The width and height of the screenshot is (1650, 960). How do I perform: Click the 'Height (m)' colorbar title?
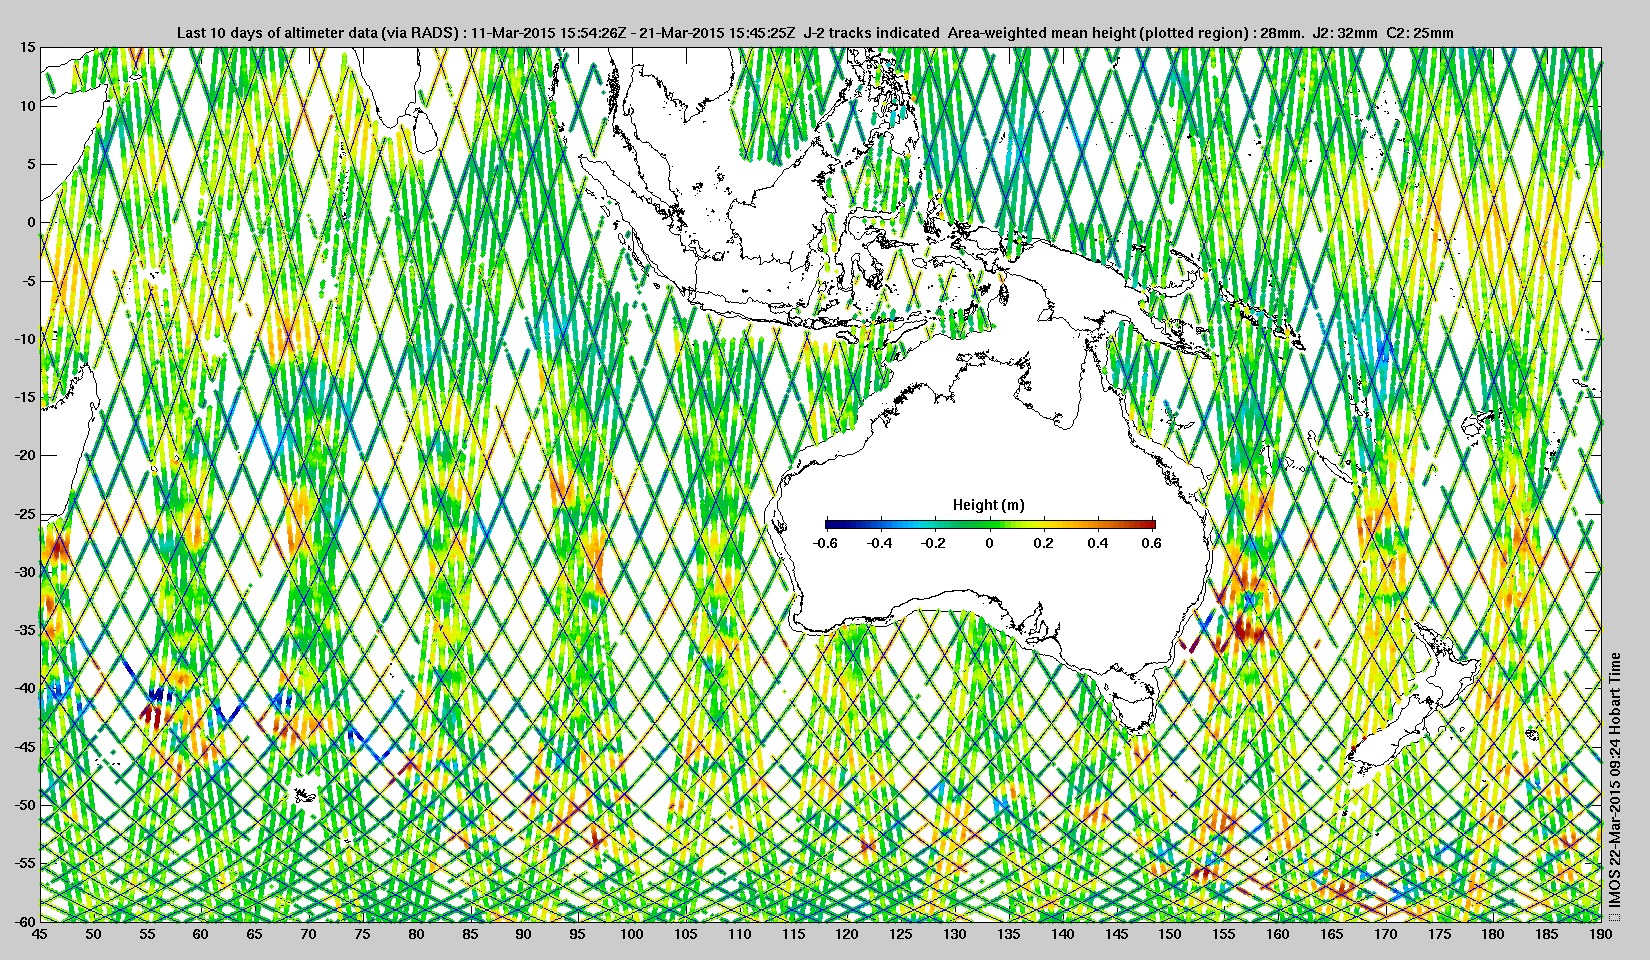[x=989, y=505]
